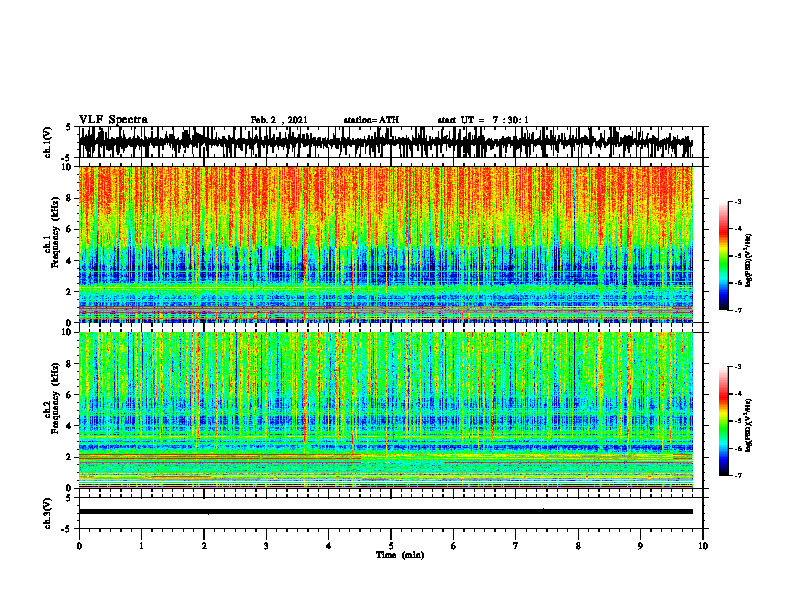Click time axis tick label "2"

point(204,546)
